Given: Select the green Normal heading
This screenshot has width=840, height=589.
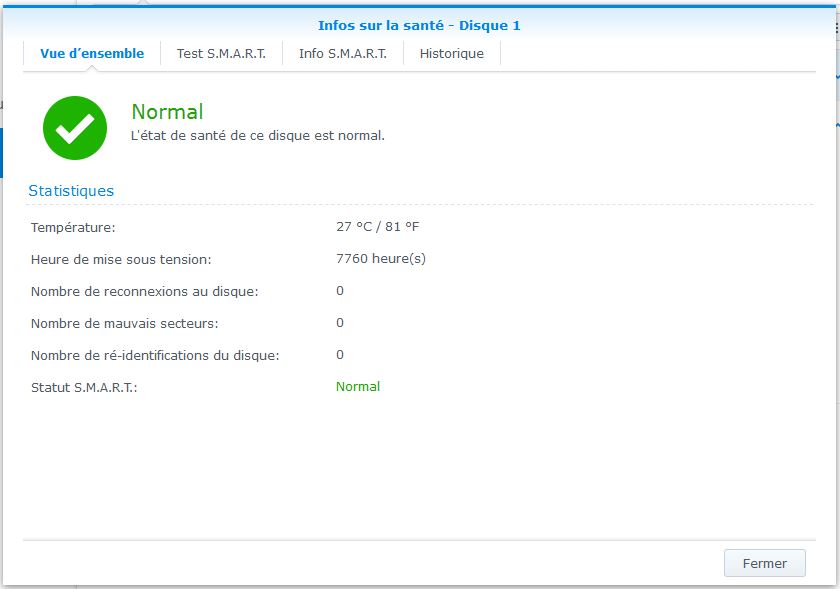Looking at the screenshot, I should (x=167, y=111).
